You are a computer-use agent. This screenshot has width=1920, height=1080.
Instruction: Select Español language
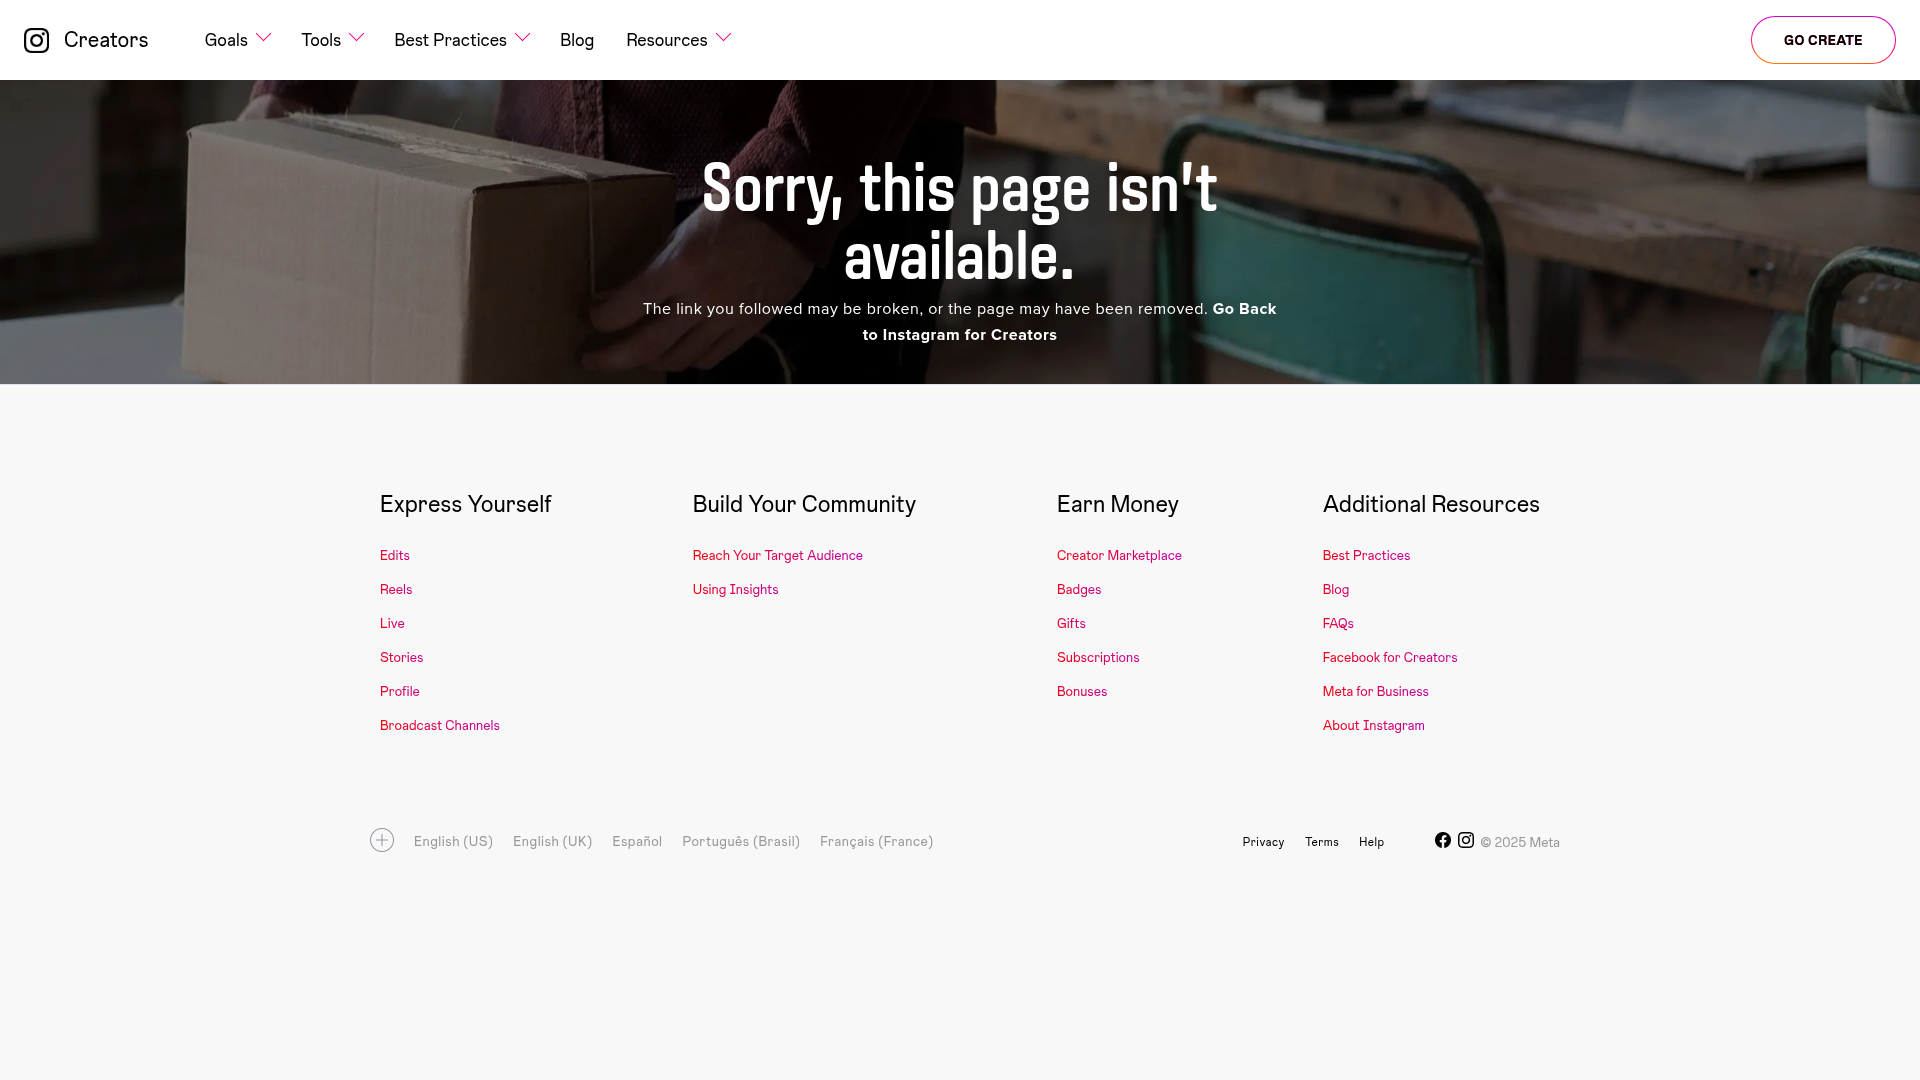pos(637,841)
